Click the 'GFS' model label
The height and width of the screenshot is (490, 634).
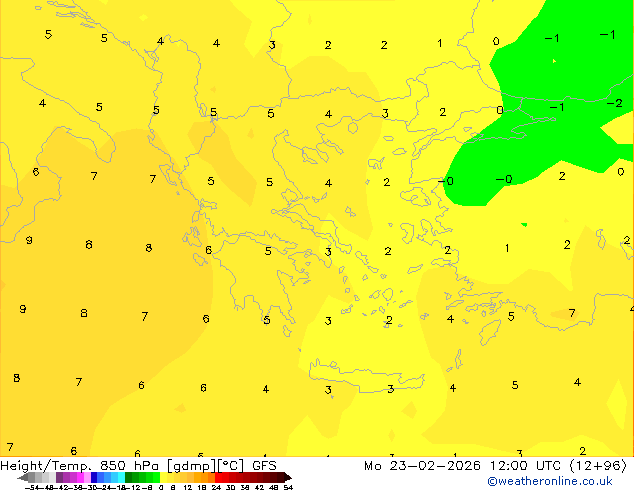264,466
